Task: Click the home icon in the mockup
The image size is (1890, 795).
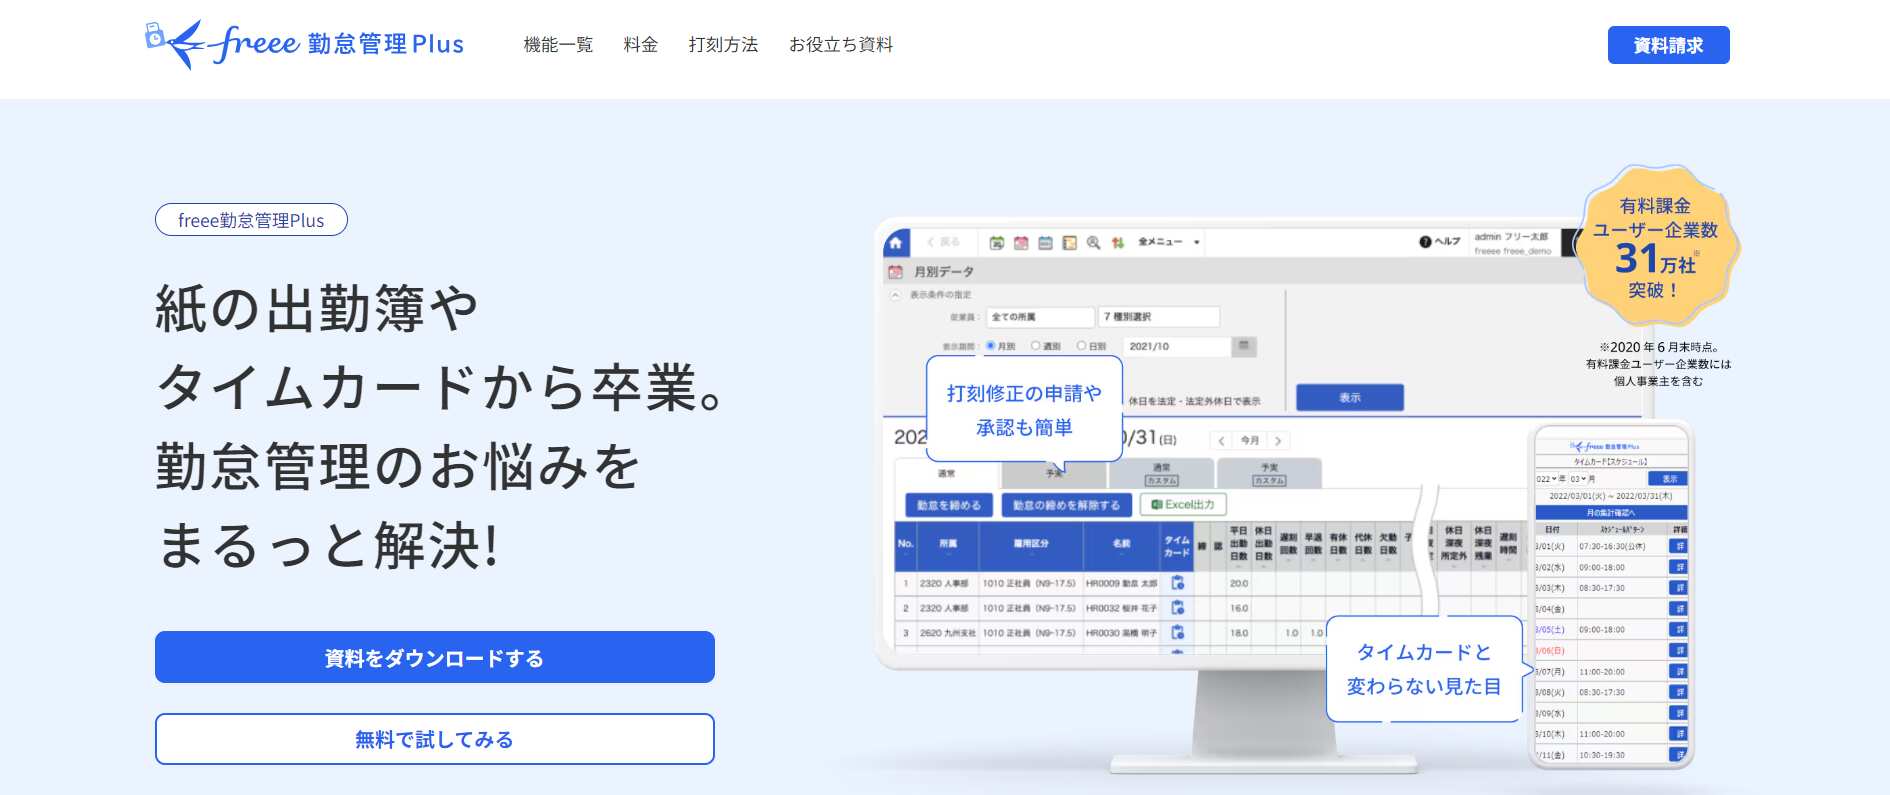Action: pos(895,242)
